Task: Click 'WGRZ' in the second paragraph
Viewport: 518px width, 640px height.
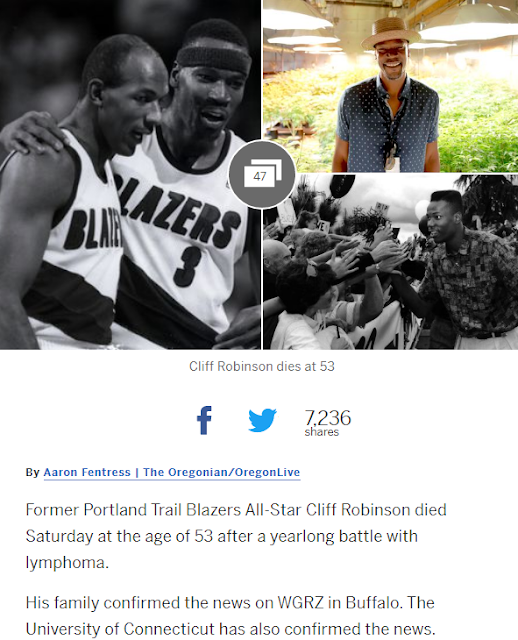Action: click(x=300, y=602)
